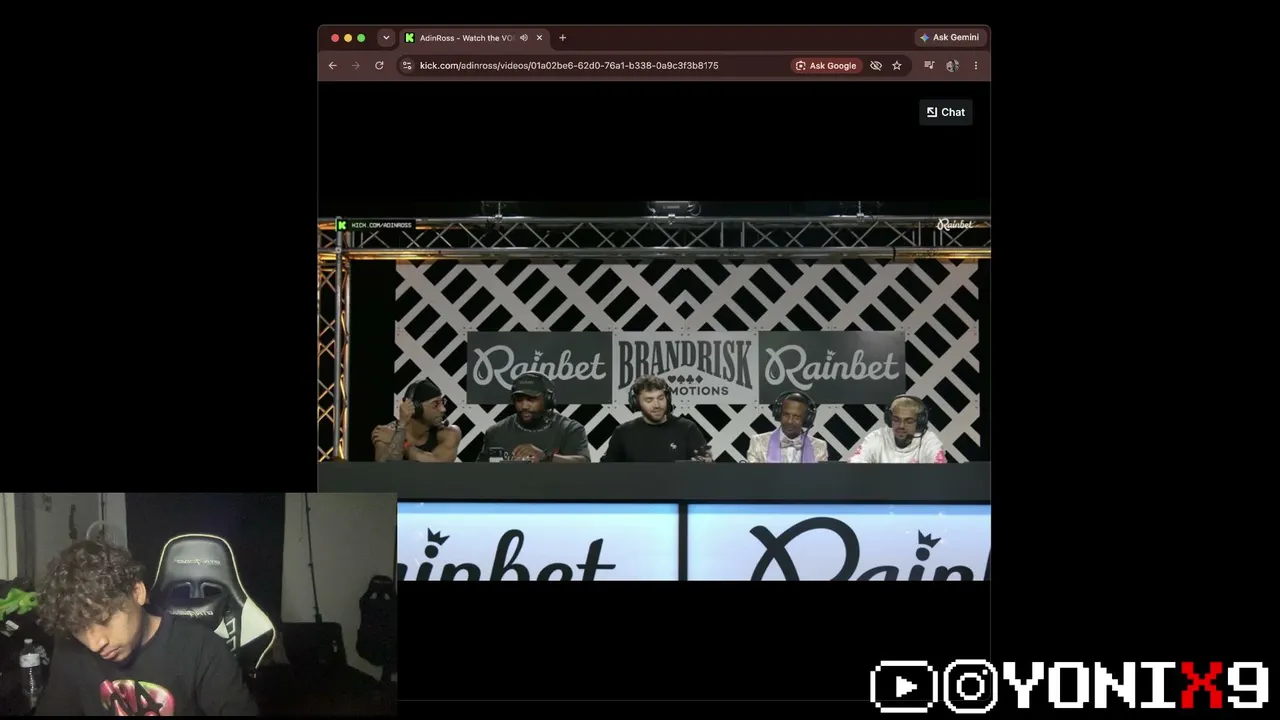This screenshot has width=1280, height=720.
Task: Click the Ask Google lens button
Action: pyautogui.click(x=826, y=66)
